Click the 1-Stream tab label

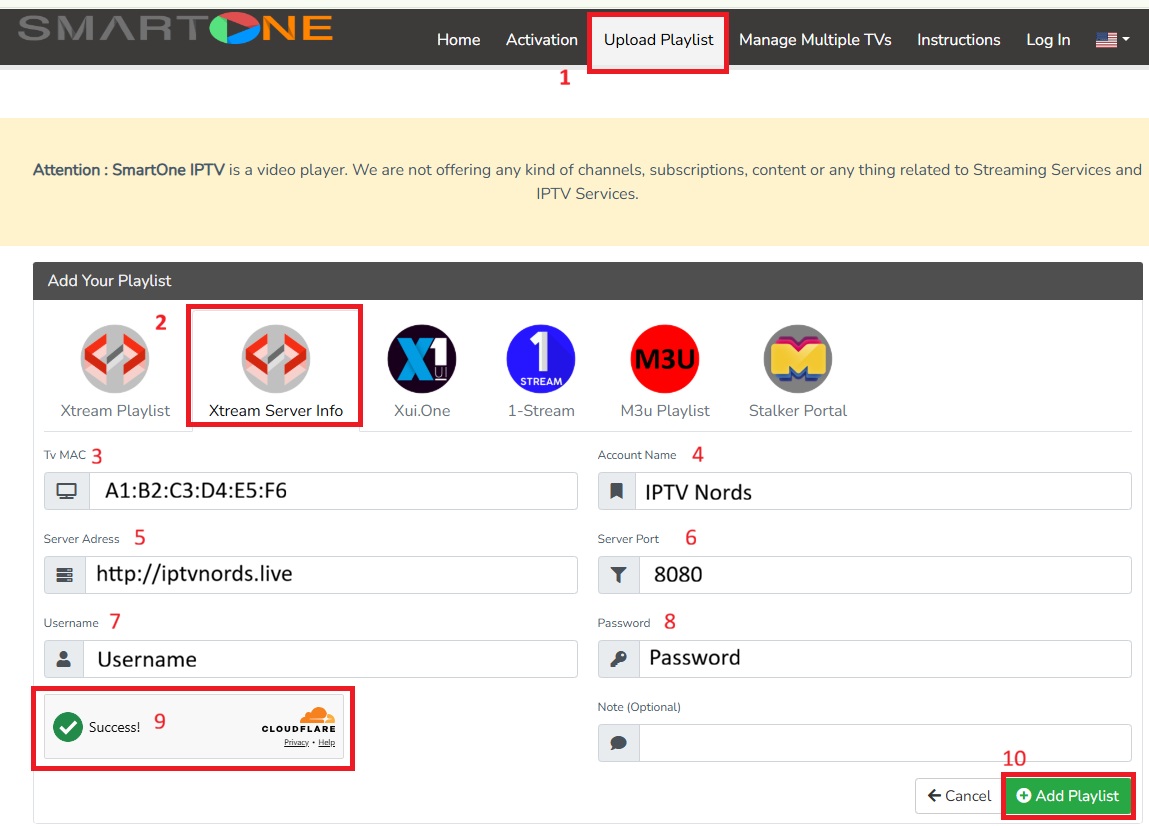point(541,410)
